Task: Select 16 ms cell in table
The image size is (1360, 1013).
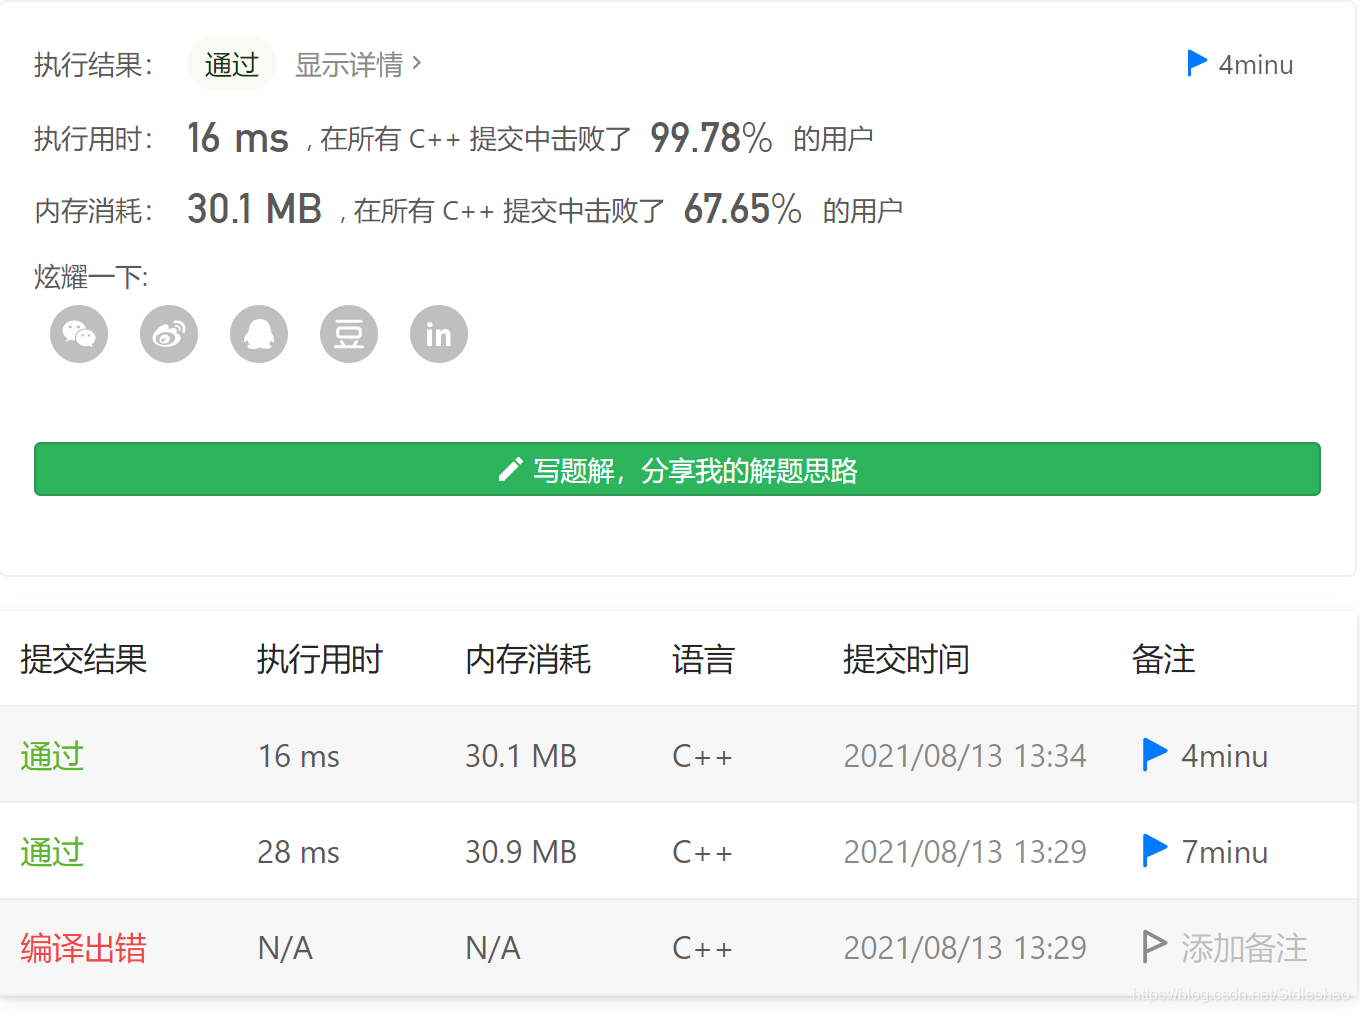Action: [x=299, y=756]
